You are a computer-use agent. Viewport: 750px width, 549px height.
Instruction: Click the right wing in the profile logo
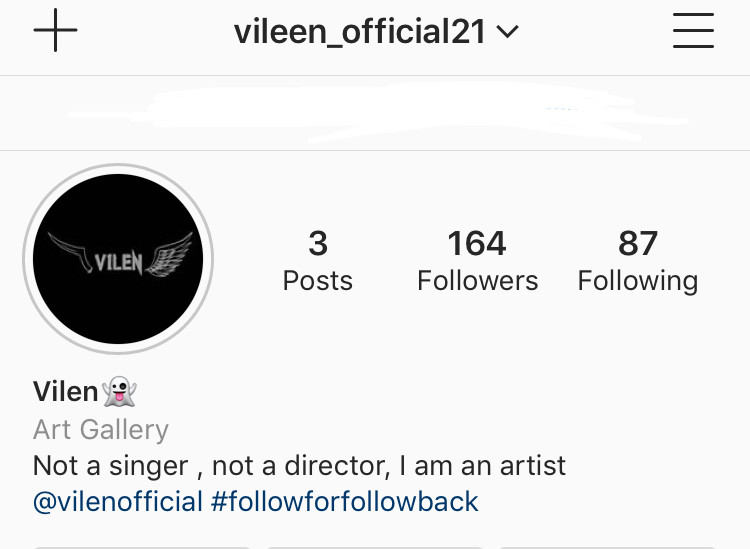(168, 255)
